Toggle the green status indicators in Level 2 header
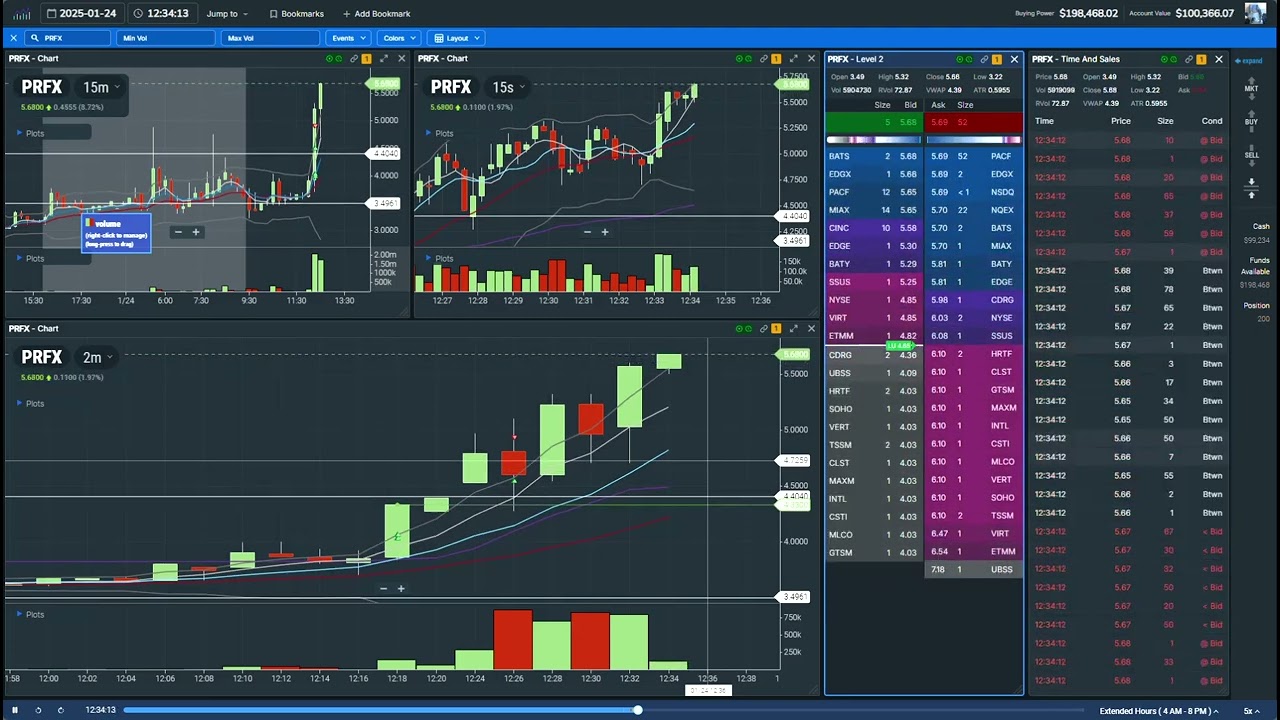The width and height of the screenshot is (1280, 720). pyautogui.click(x=963, y=59)
